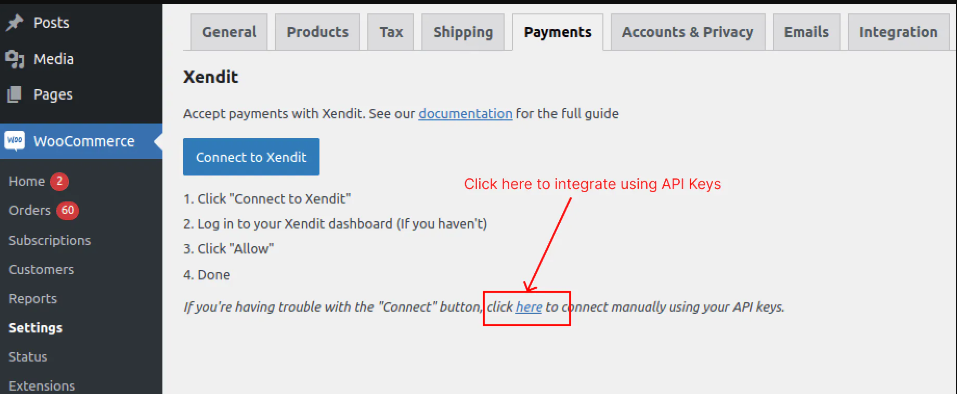Select the Tax tab

pyautogui.click(x=391, y=32)
